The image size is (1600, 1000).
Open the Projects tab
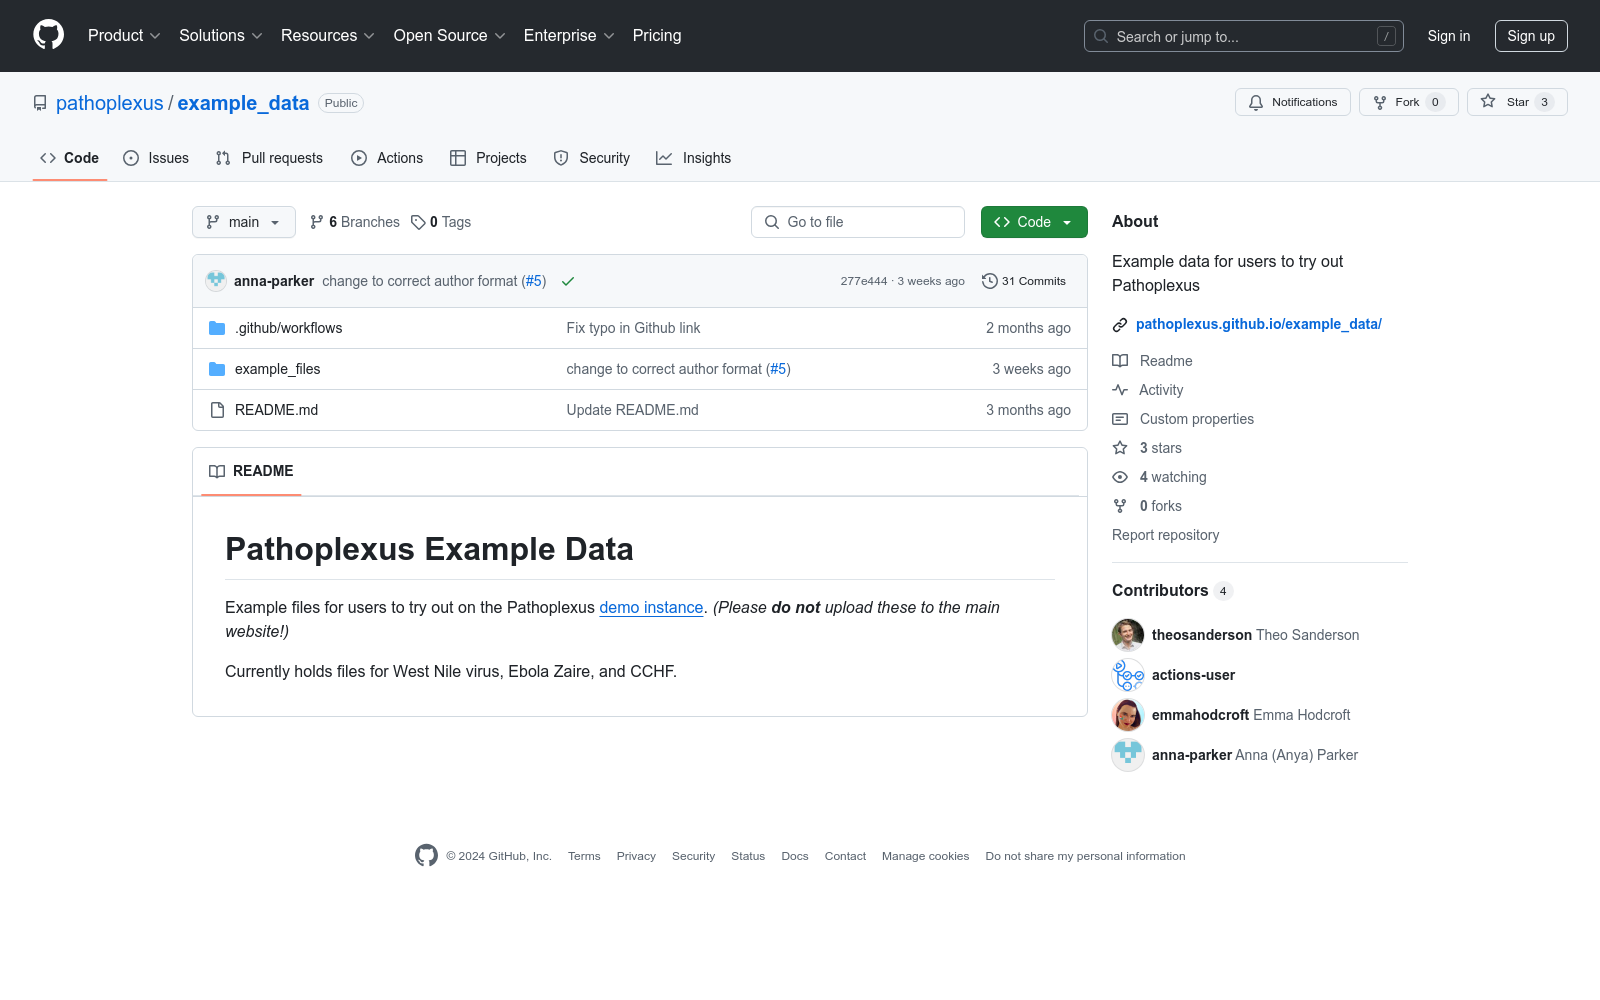coord(488,158)
